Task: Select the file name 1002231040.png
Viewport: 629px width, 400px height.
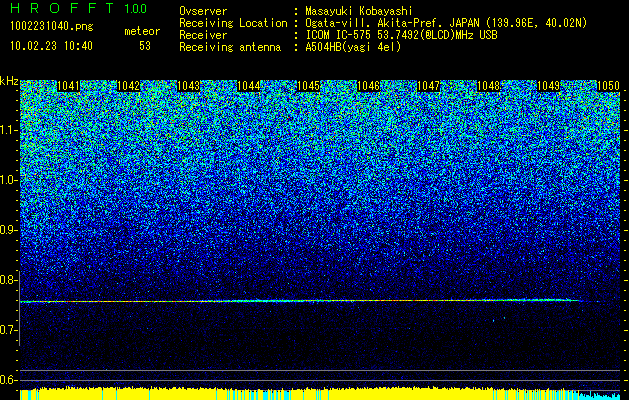Action: pyautogui.click(x=52, y=27)
